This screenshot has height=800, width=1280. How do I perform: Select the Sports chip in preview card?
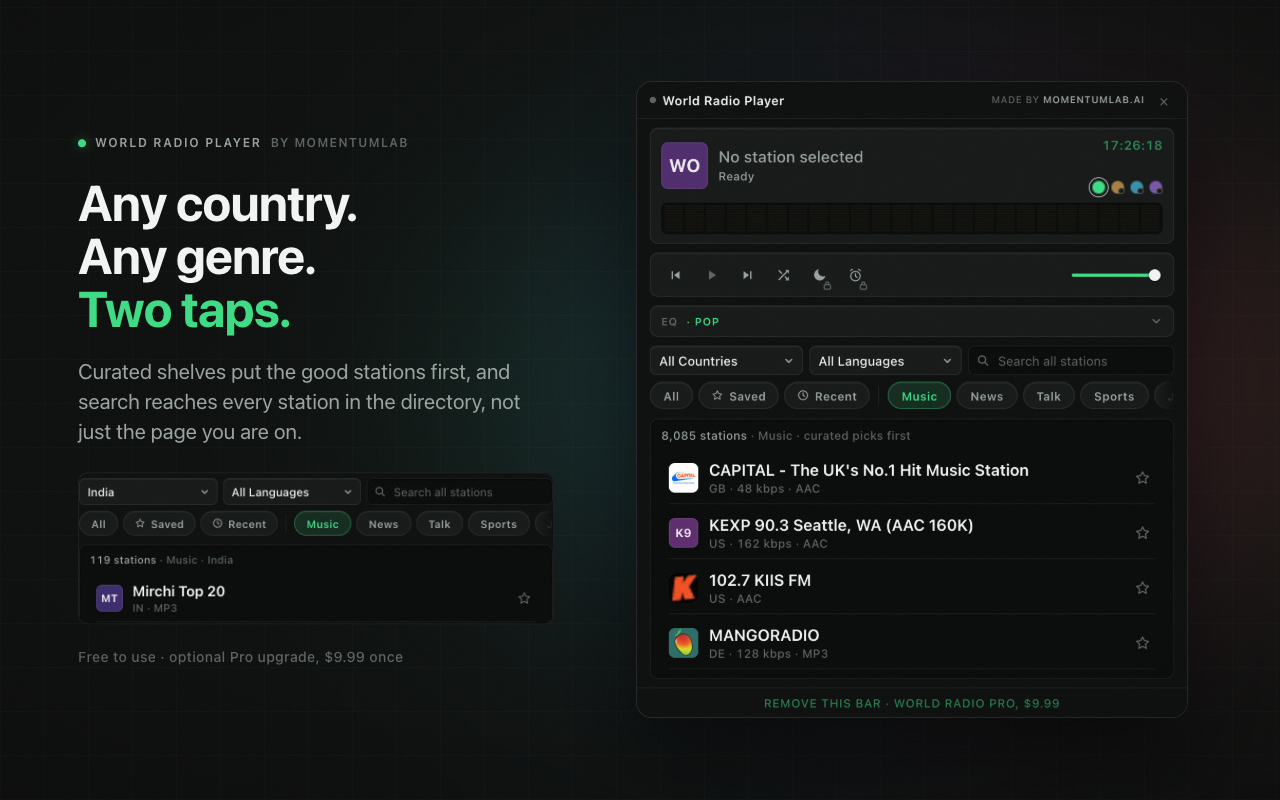coord(498,524)
